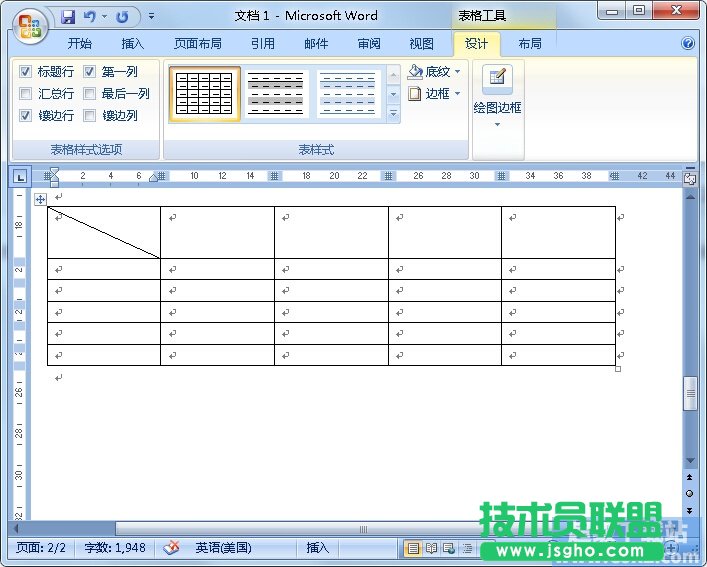Click 英语(美国) language in status bar
The height and width of the screenshot is (567, 707).
pos(223,548)
